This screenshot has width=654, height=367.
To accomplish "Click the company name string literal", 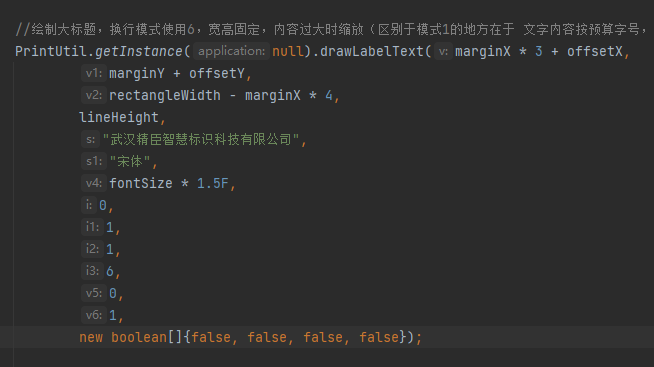I will [x=201, y=140].
